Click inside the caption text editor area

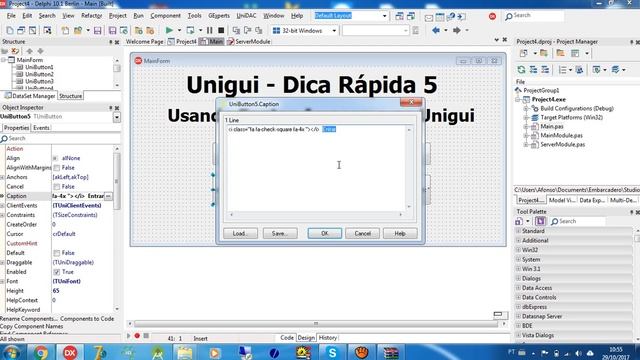coord(316,169)
